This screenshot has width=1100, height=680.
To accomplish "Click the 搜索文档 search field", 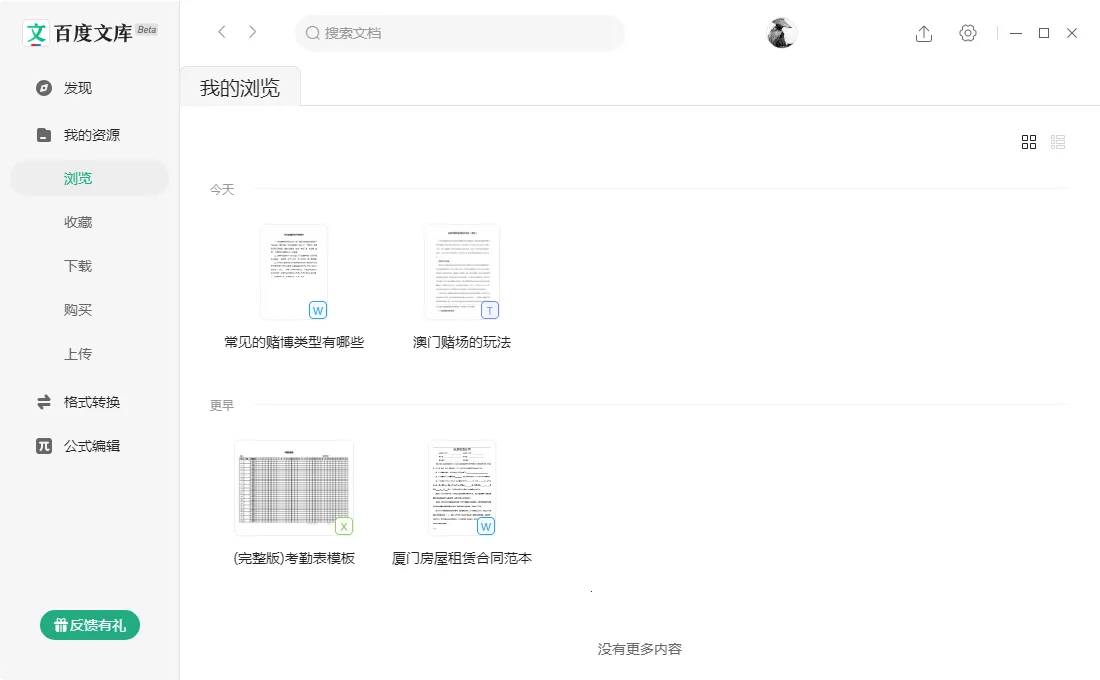I will click(459, 33).
